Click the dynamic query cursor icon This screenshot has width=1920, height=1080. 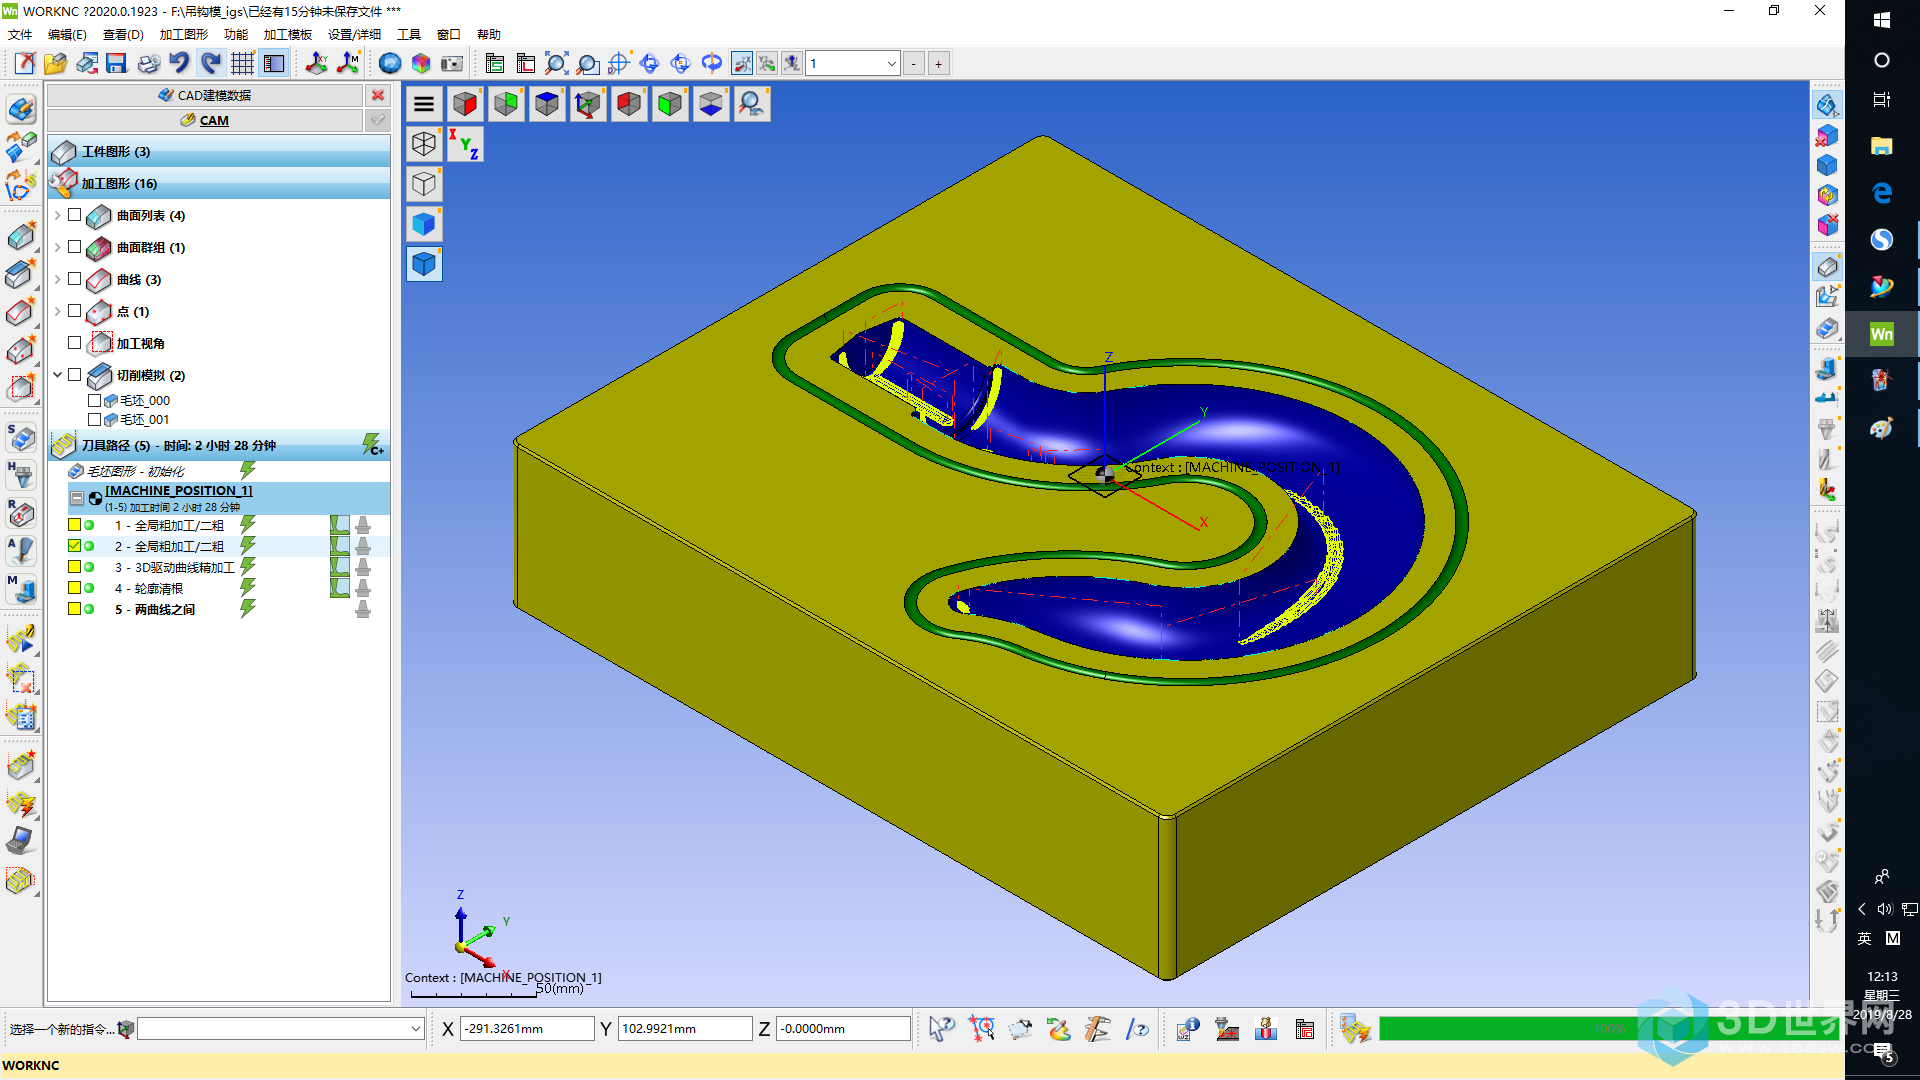[941, 1028]
